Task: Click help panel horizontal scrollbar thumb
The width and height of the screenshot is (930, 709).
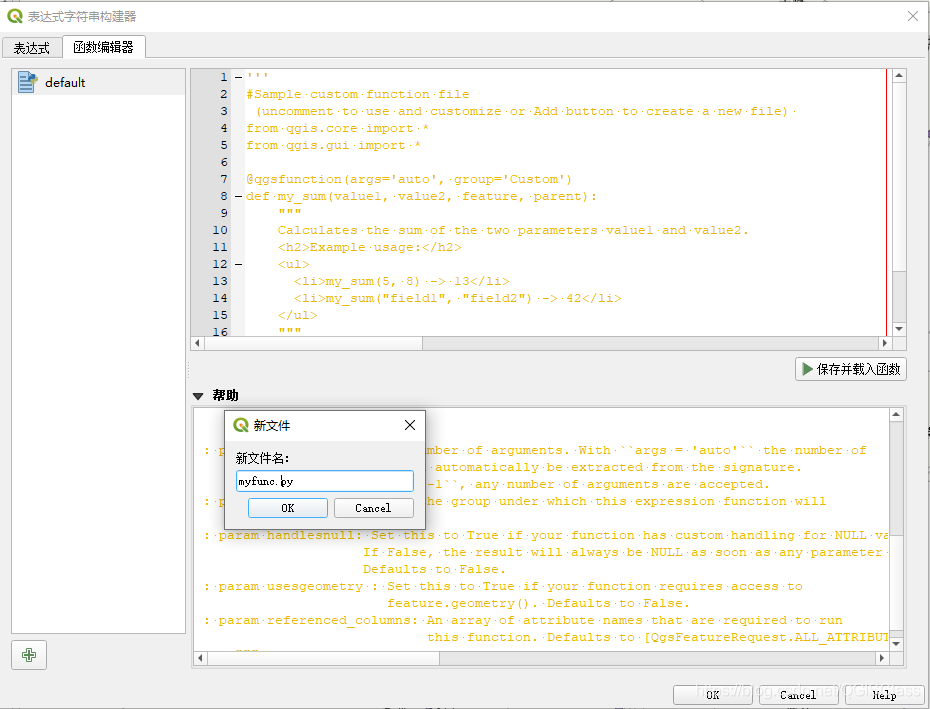Action: (323, 658)
